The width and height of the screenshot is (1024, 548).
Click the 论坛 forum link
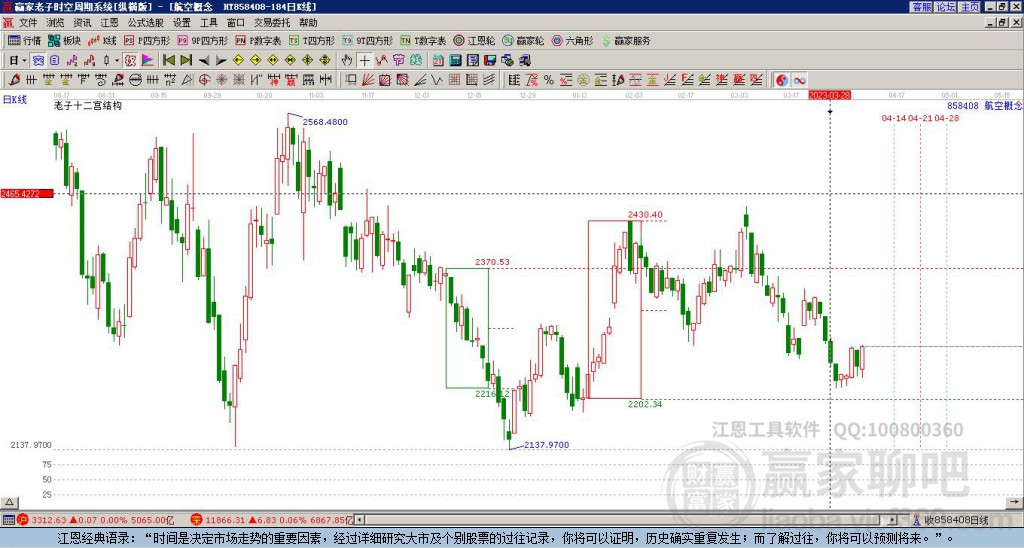[x=946, y=7]
